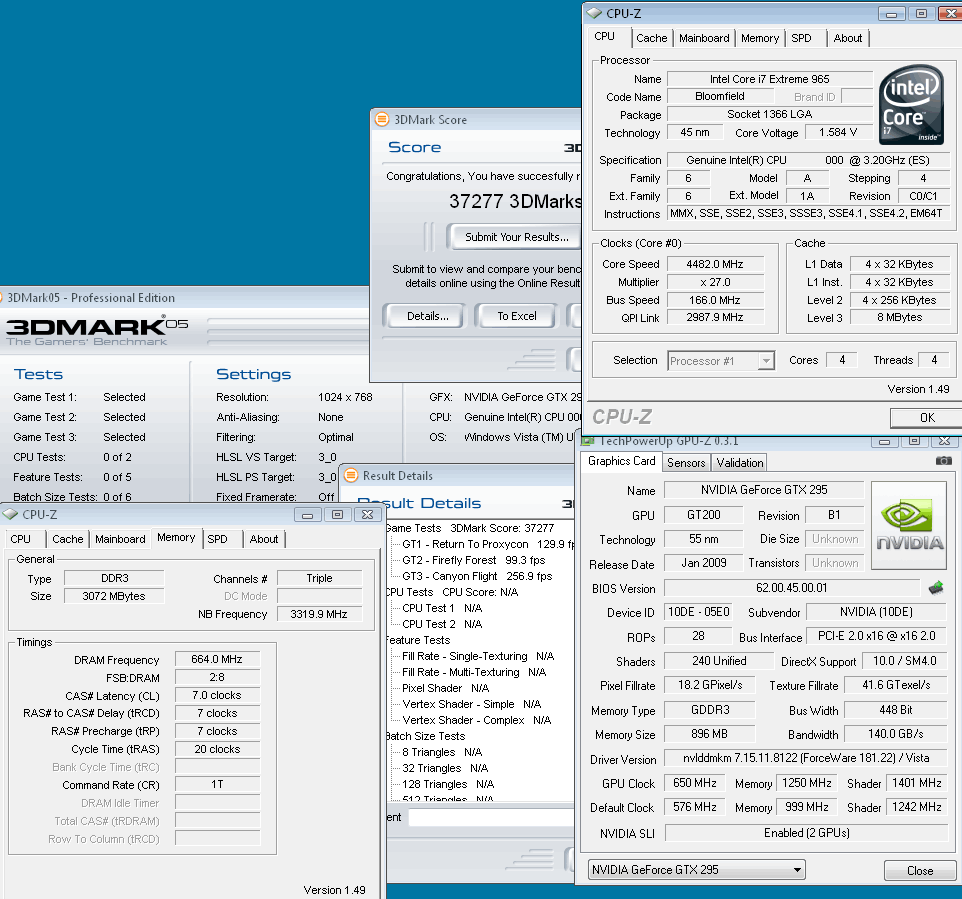Click the 3DMark Score window title icon
This screenshot has height=899, width=962.
click(382, 119)
